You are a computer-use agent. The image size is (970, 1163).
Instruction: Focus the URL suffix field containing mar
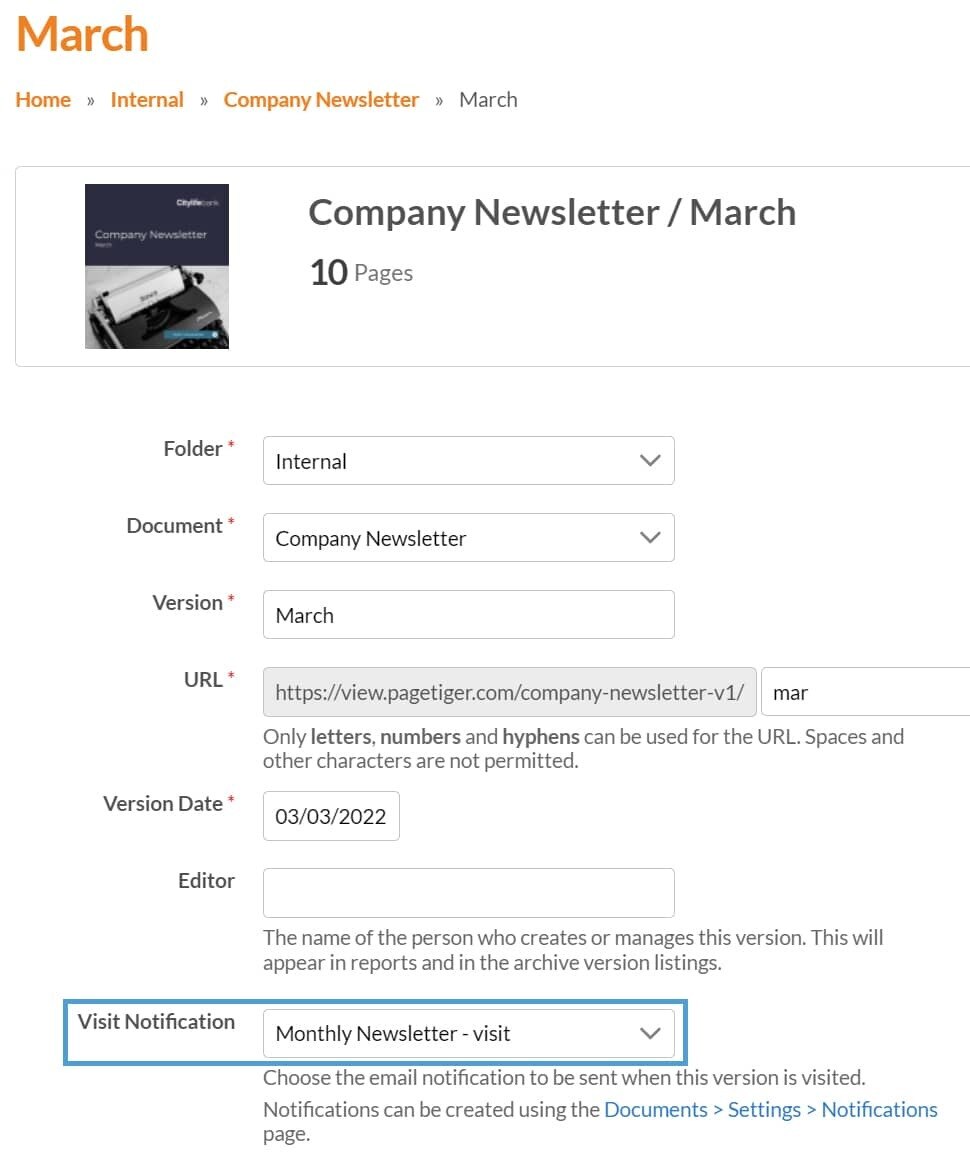pos(865,692)
